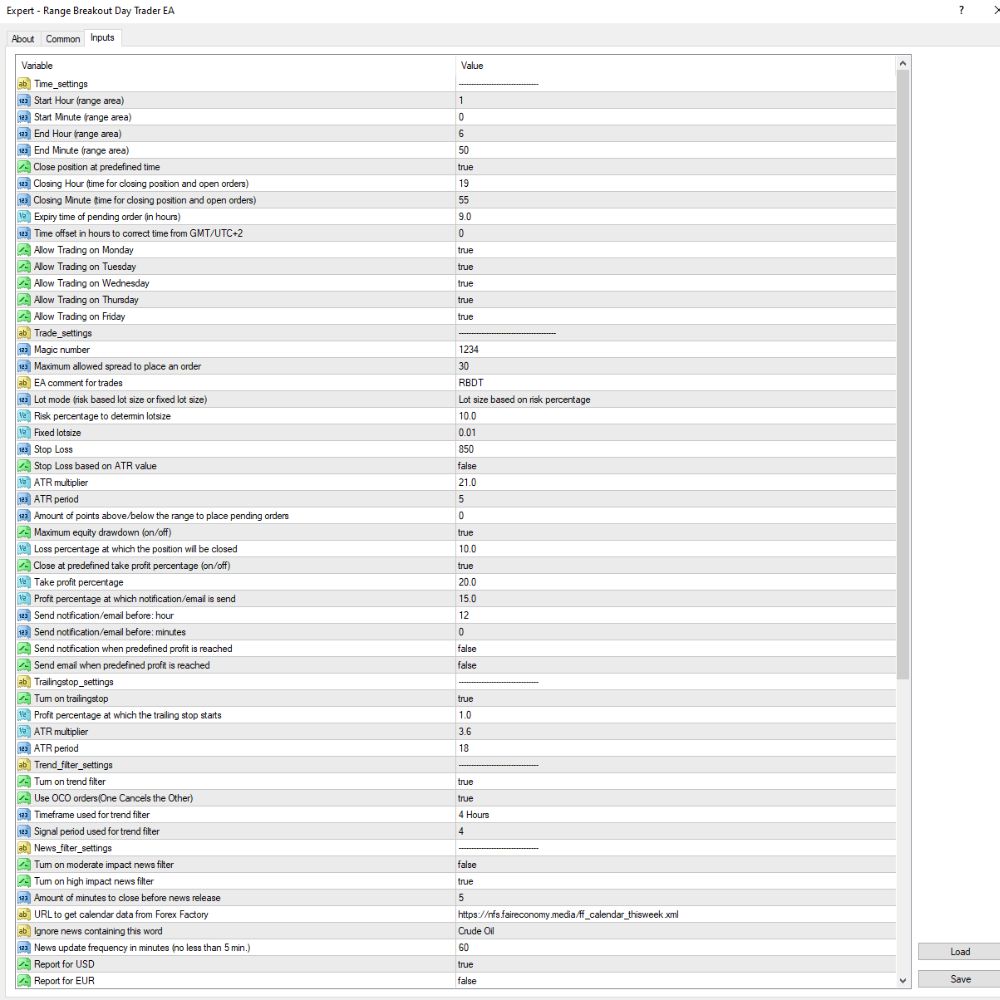
Task: Click the scrollbar down arrow
Action: [902, 981]
